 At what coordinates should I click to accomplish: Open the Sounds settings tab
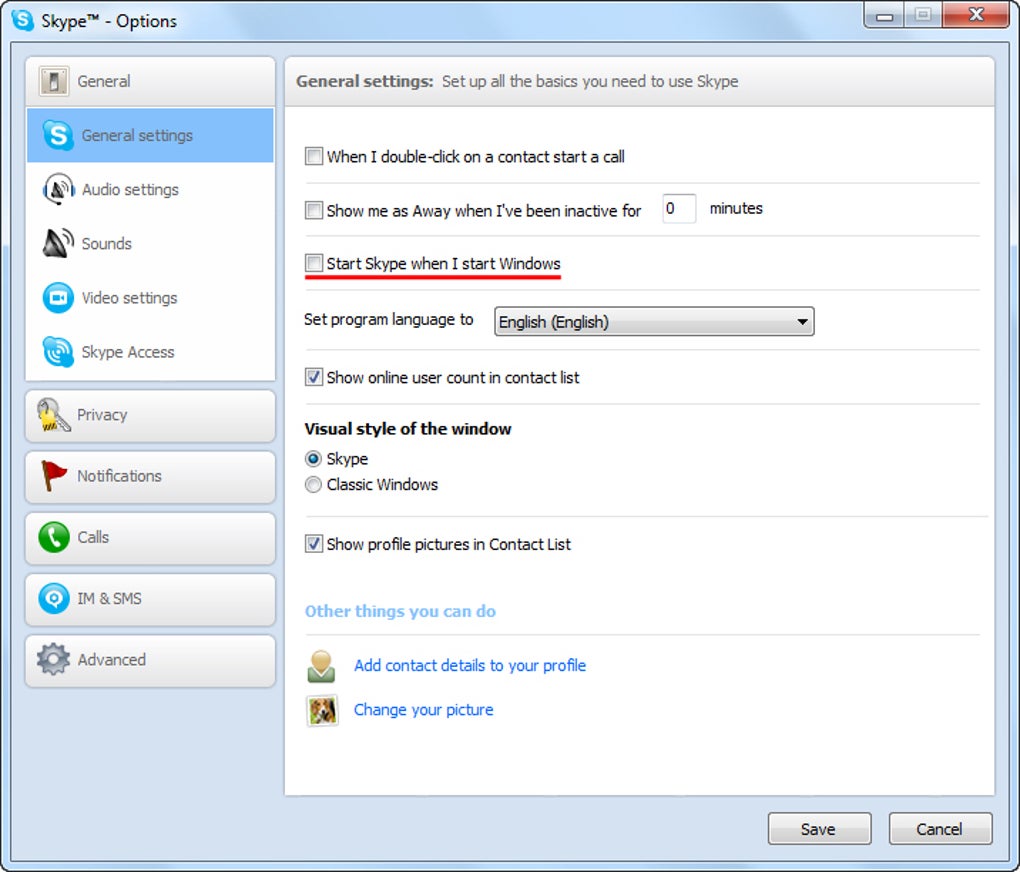pos(150,243)
